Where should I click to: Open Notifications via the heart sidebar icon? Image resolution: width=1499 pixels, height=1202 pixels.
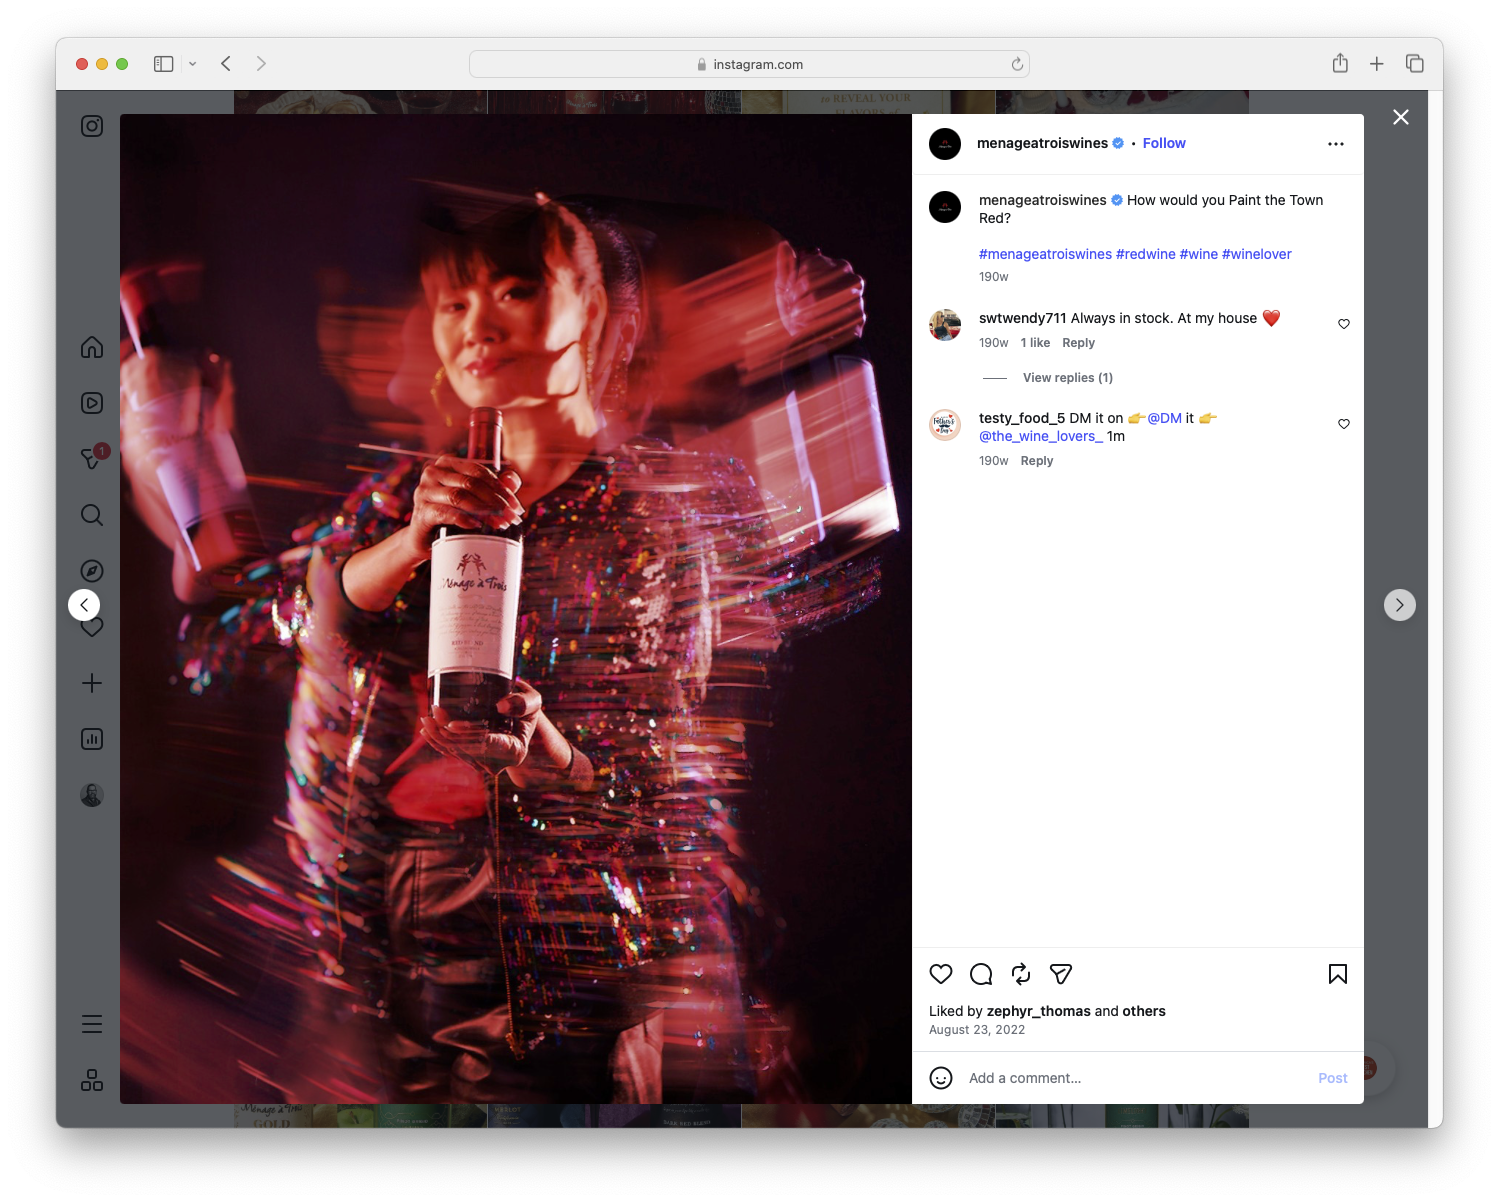[91, 627]
